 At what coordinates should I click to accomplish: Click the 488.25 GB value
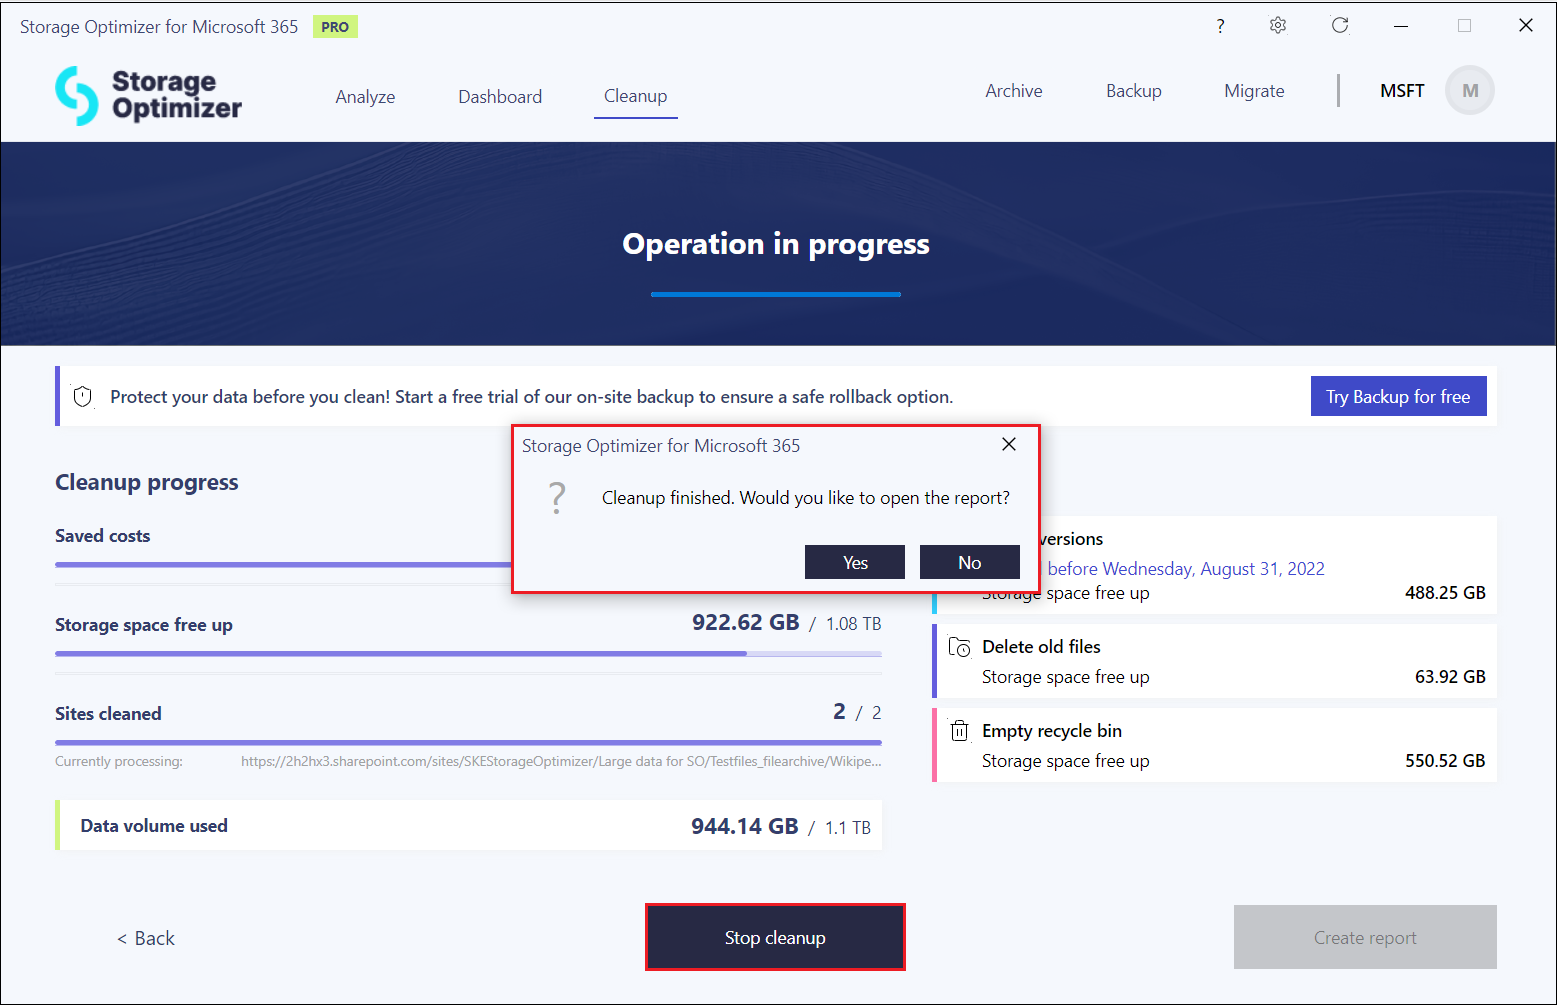(1445, 593)
